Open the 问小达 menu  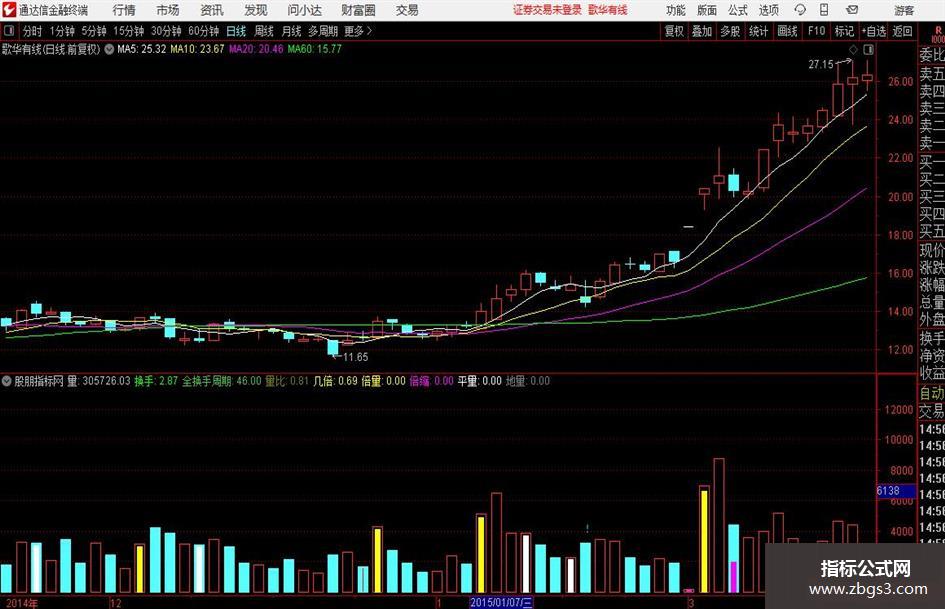tap(304, 10)
